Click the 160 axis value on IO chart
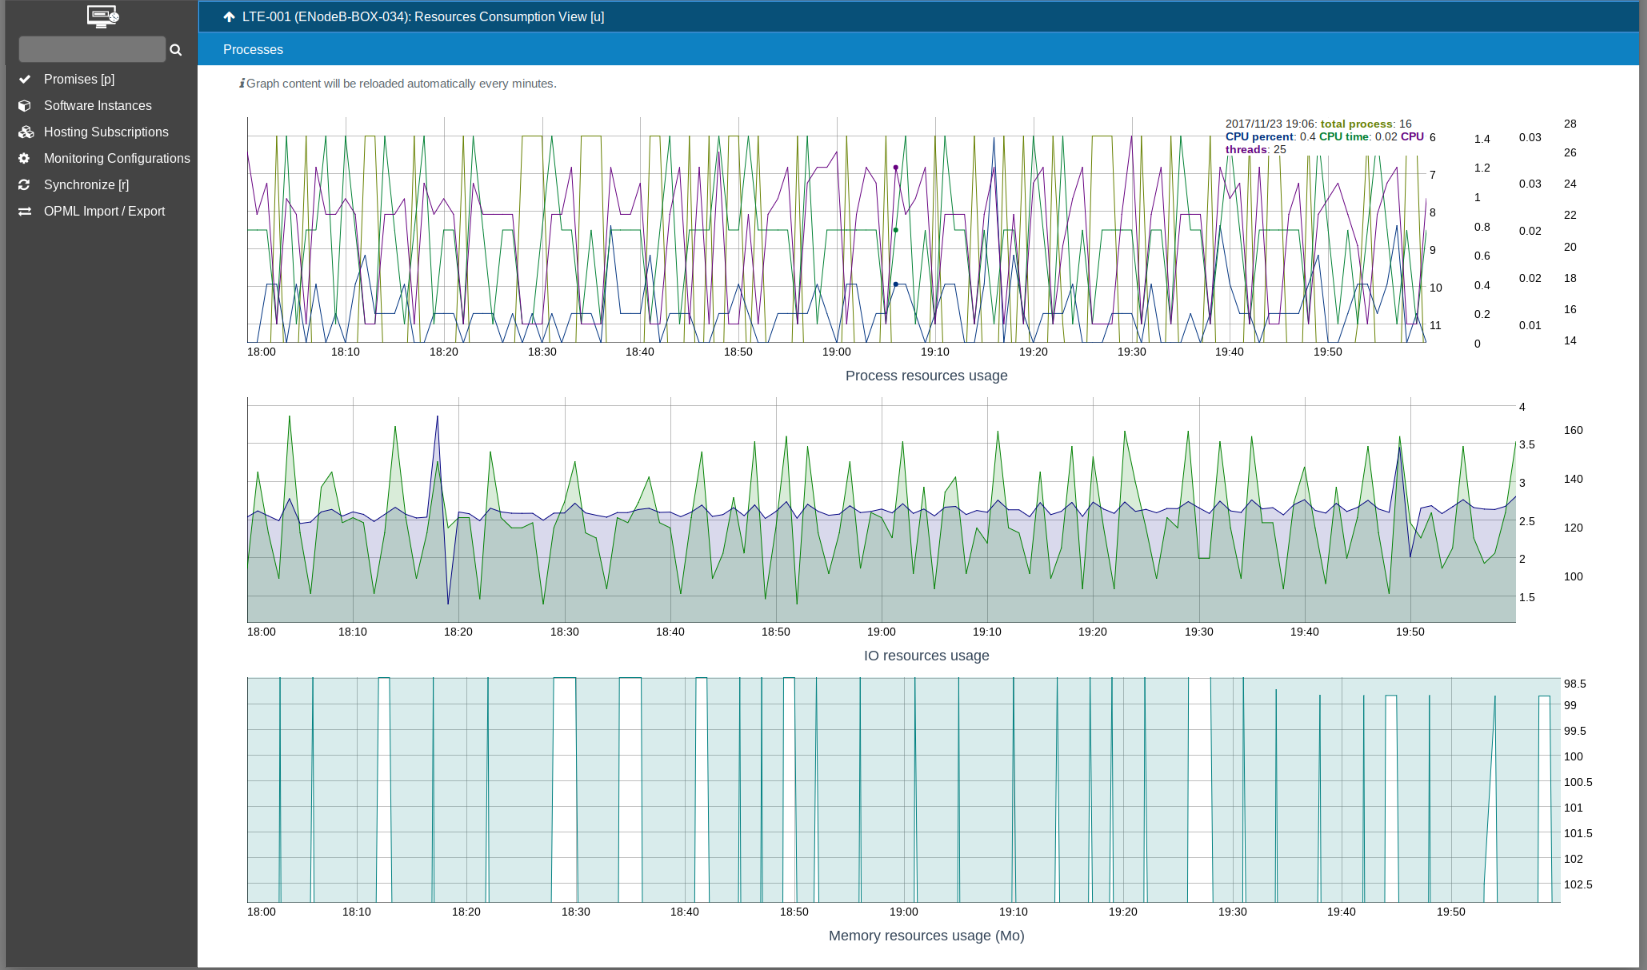Screen dimensions: 1647x970 coord(1573,430)
